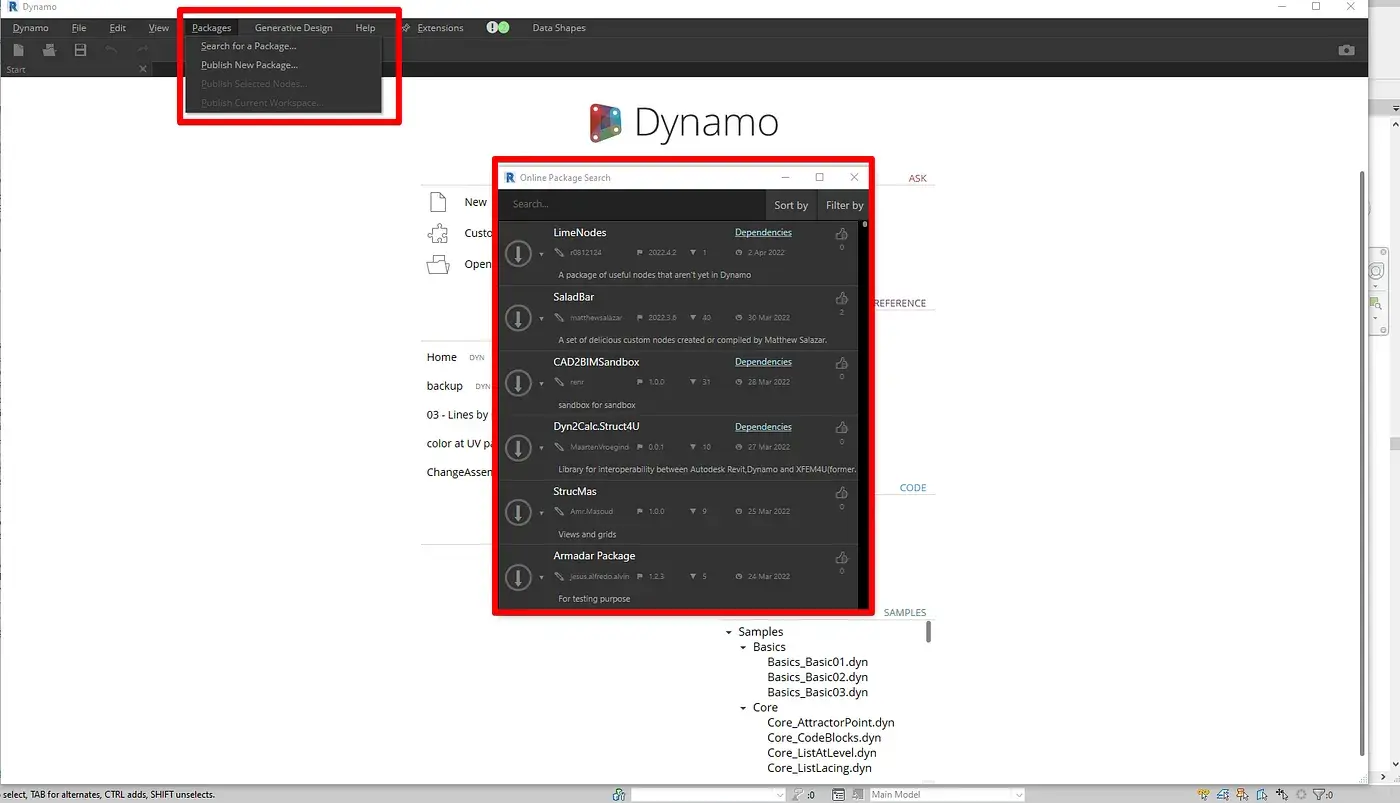Open the Core_CodeBlocks.dyn sample
This screenshot has width=1400, height=803.
tap(824, 738)
